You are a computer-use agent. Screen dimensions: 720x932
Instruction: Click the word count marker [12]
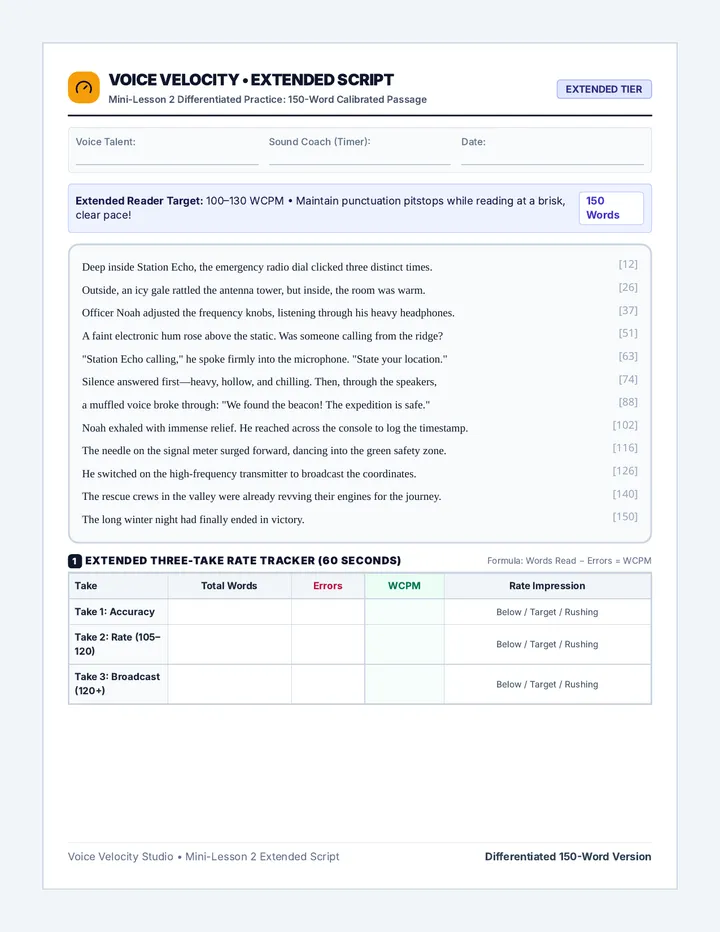point(628,264)
